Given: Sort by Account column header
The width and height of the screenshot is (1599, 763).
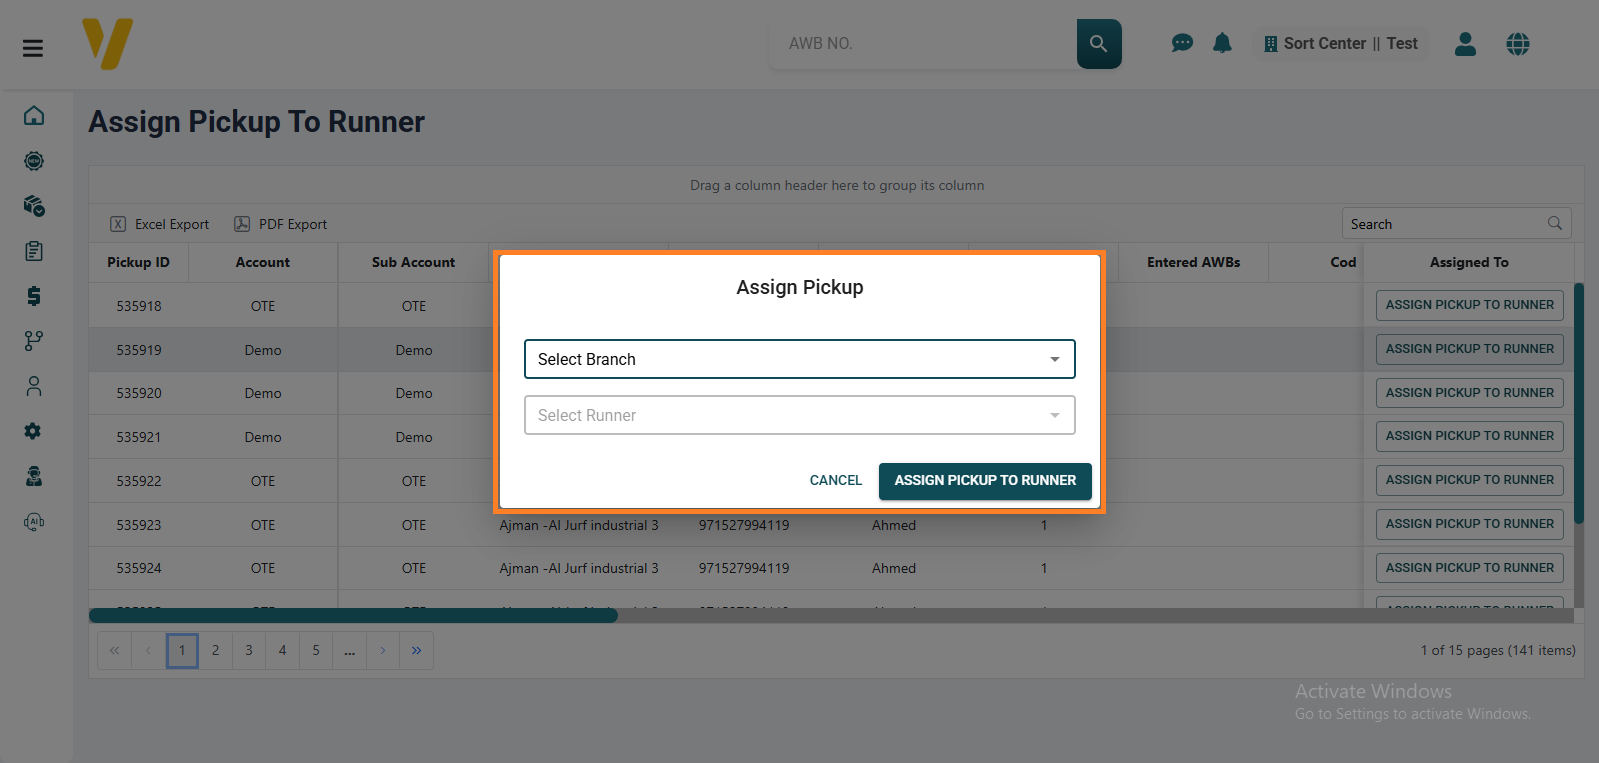Looking at the screenshot, I should point(263,262).
